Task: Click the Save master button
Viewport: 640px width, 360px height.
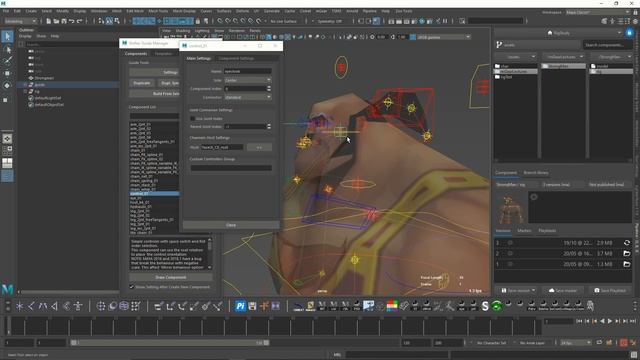Action: tap(563, 290)
